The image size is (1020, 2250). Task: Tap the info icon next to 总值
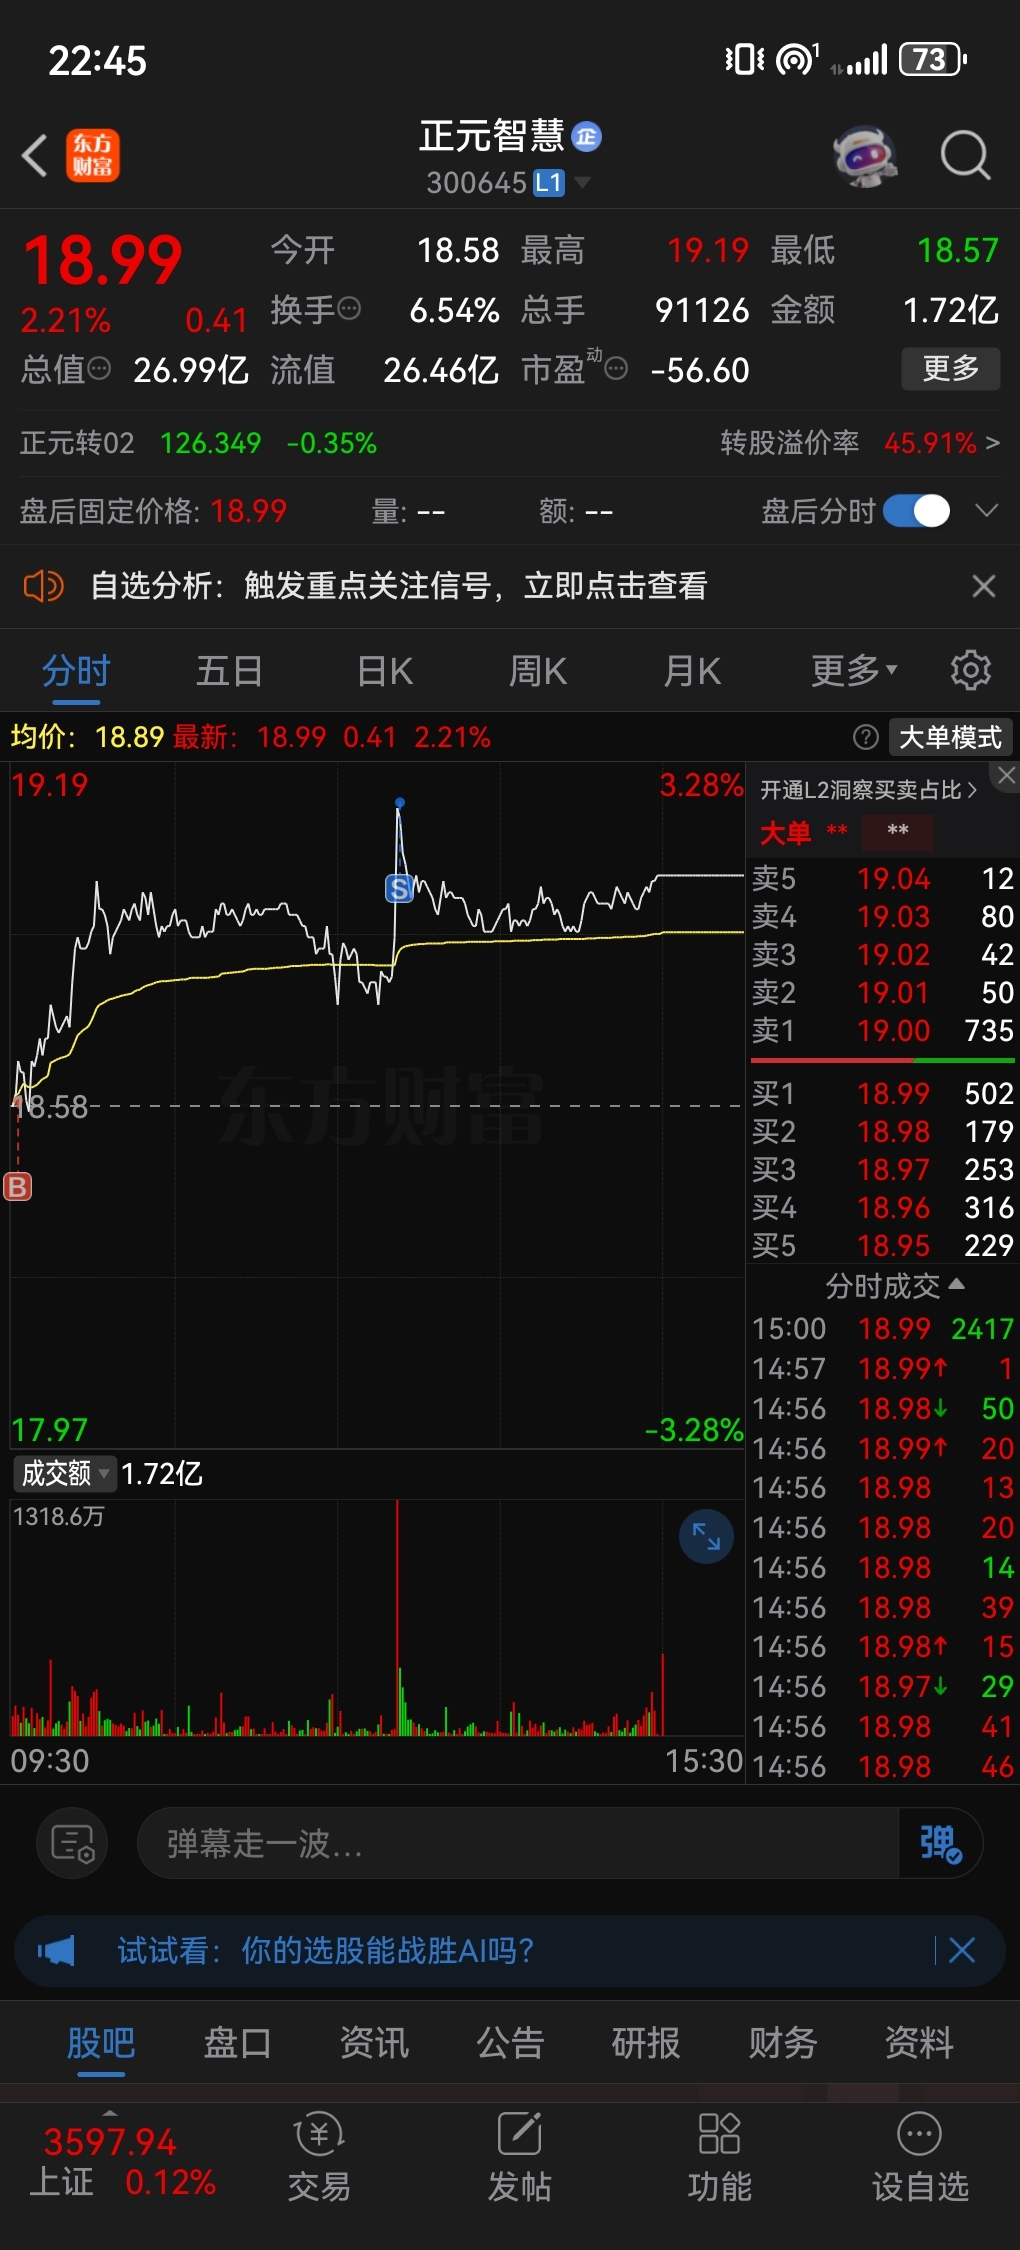click(98, 369)
